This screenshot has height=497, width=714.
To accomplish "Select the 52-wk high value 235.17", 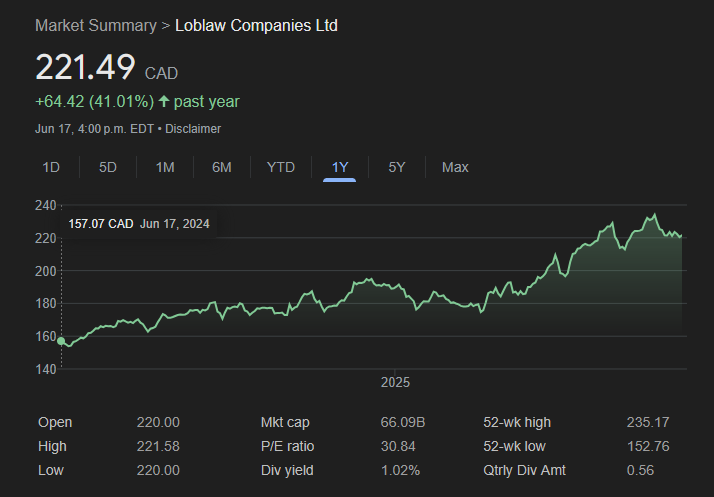I will click(648, 422).
